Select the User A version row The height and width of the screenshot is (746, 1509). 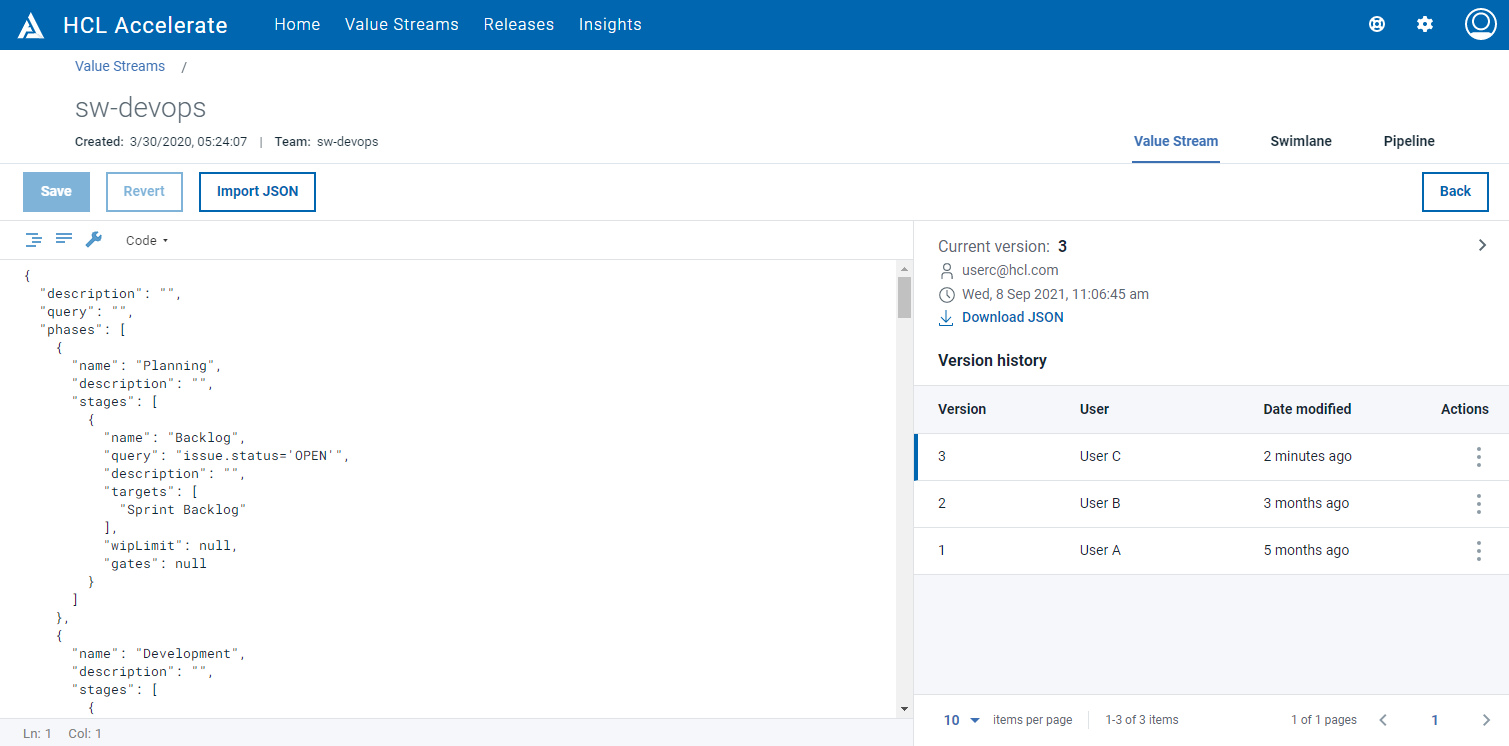[x=1211, y=551]
